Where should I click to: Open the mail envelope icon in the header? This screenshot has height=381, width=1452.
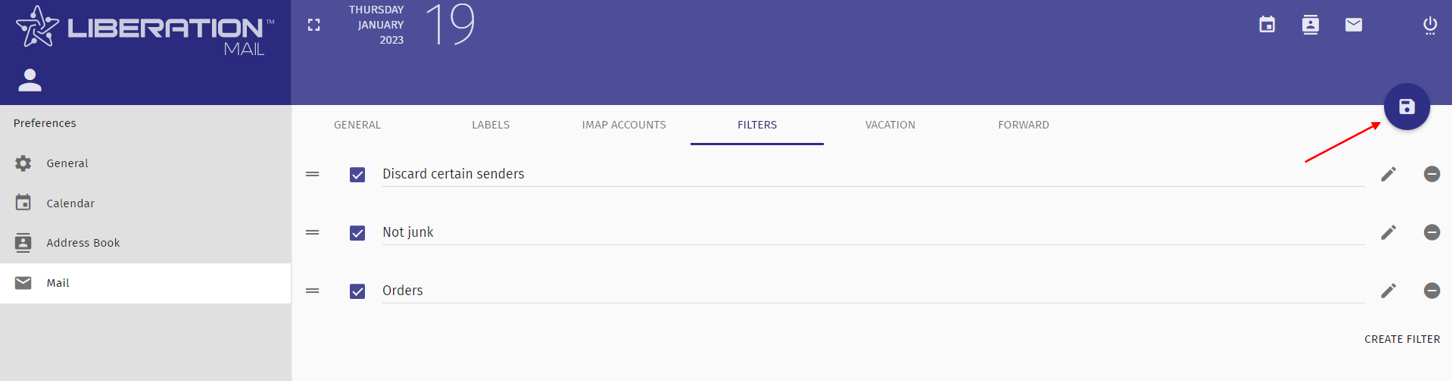point(1353,25)
